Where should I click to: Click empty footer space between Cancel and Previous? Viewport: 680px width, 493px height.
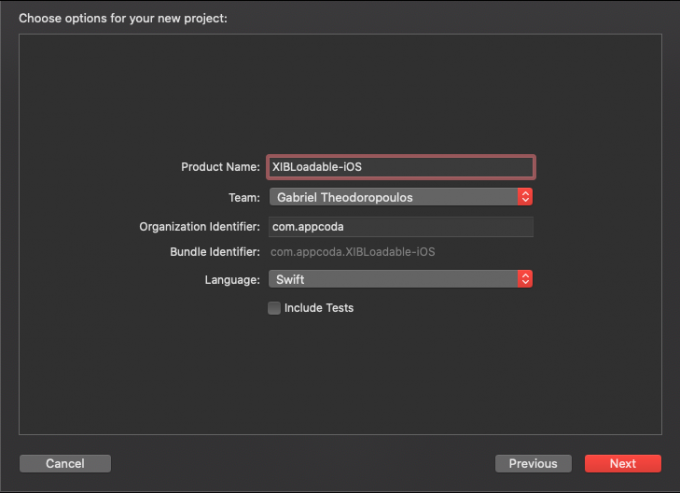300,463
